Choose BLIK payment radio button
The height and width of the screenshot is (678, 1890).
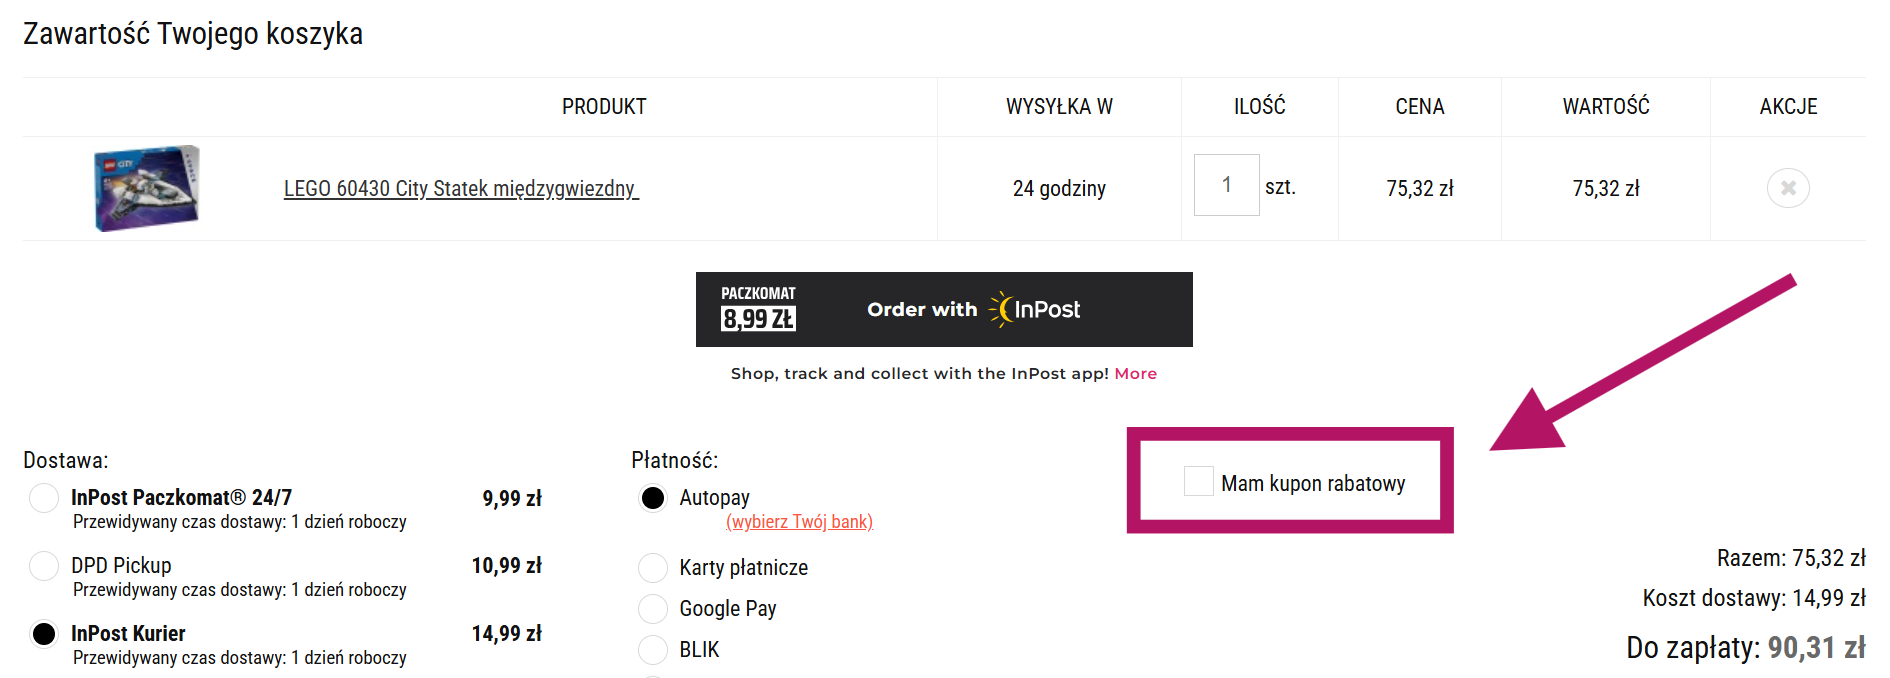coord(653,650)
